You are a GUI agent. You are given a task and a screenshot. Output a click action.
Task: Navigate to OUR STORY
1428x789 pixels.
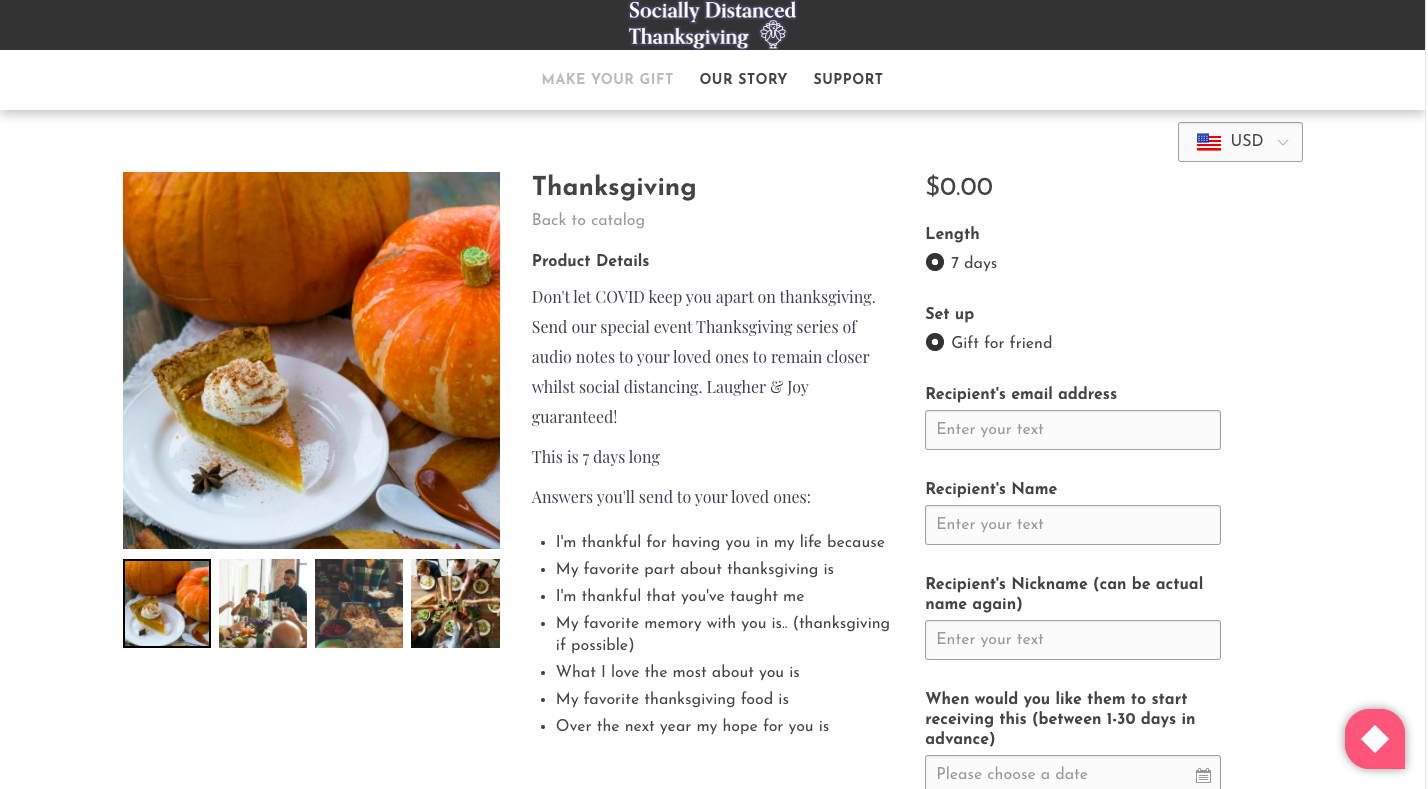pos(744,79)
